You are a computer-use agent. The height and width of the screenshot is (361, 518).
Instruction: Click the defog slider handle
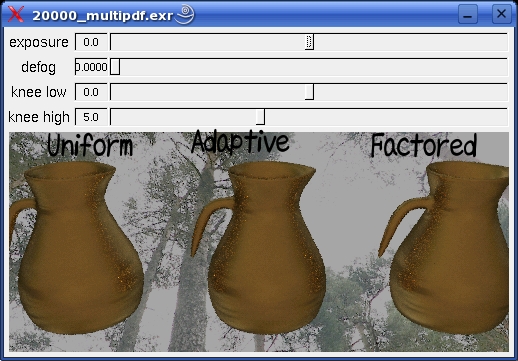click(x=115, y=67)
